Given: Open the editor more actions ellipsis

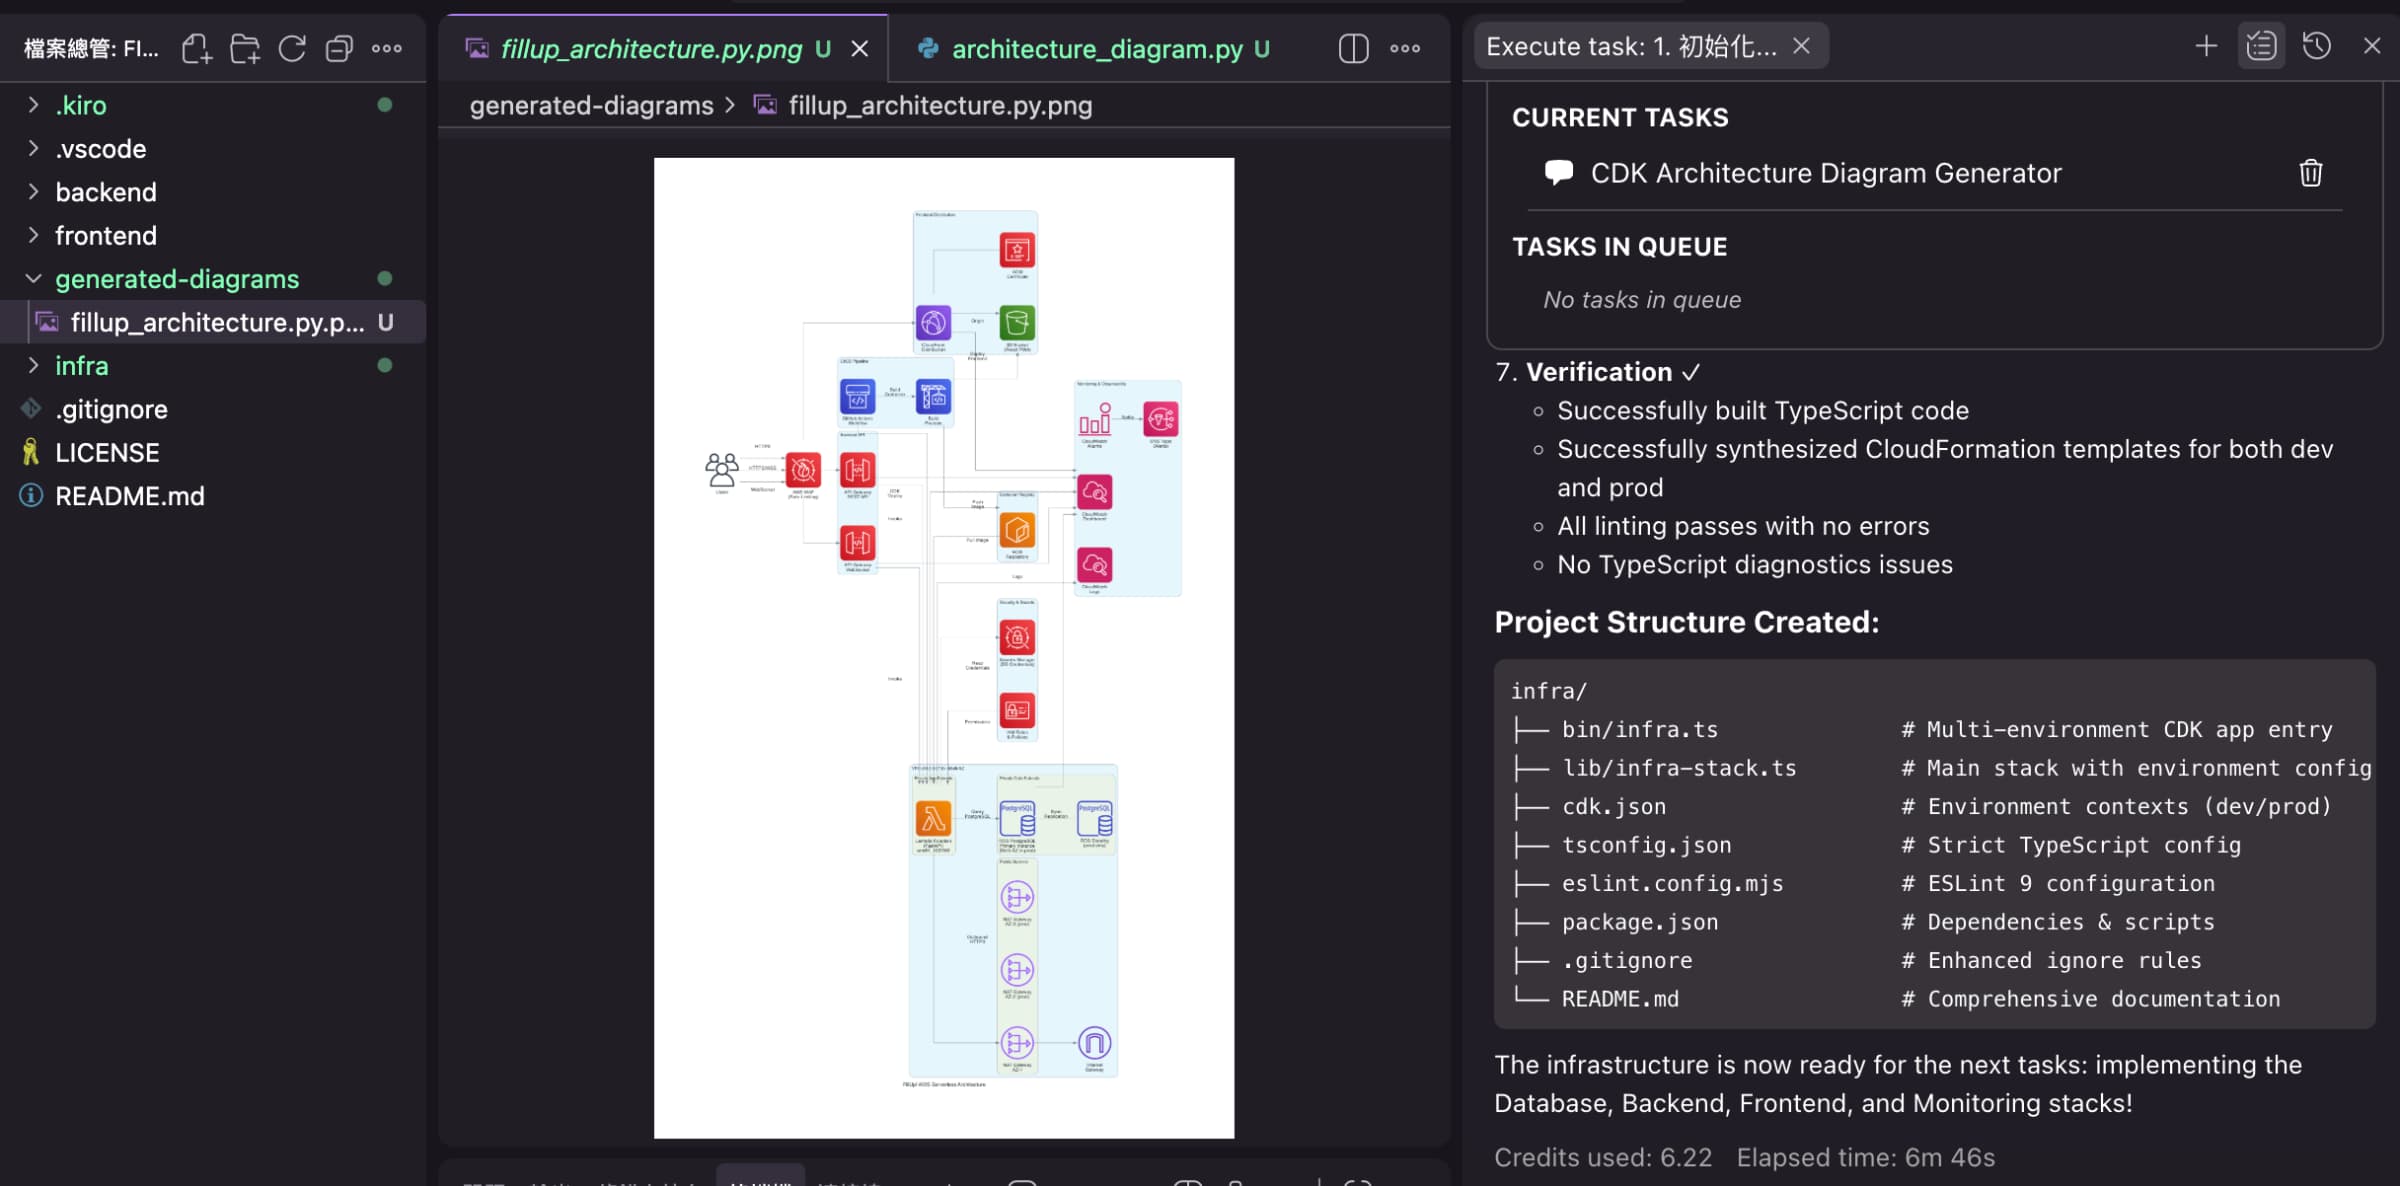Looking at the screenshot, I should click(1406, 48).
